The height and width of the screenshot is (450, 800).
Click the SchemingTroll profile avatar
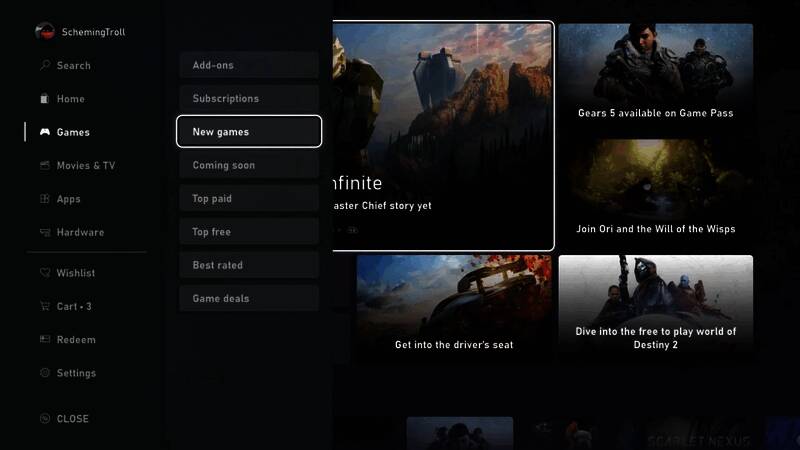pos(44,32)
